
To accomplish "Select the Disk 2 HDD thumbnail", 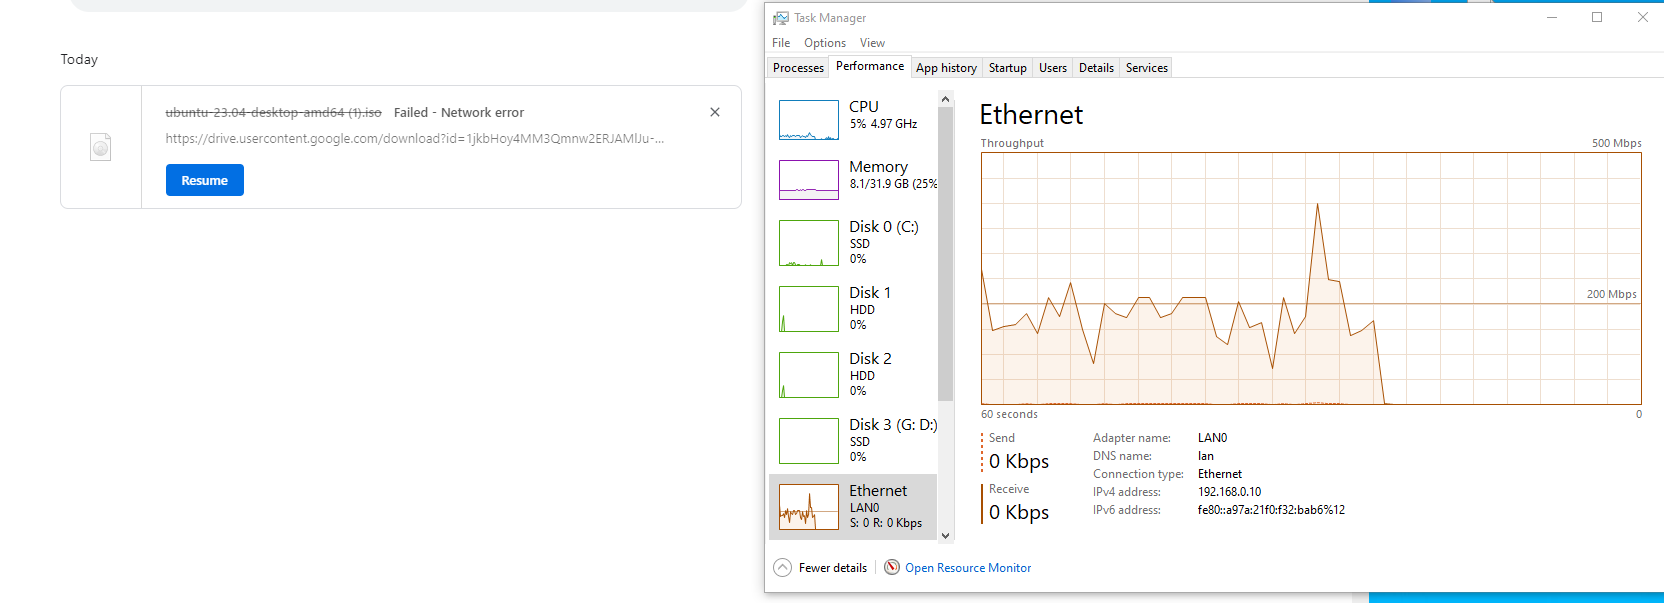I will [x=809, y=375].
